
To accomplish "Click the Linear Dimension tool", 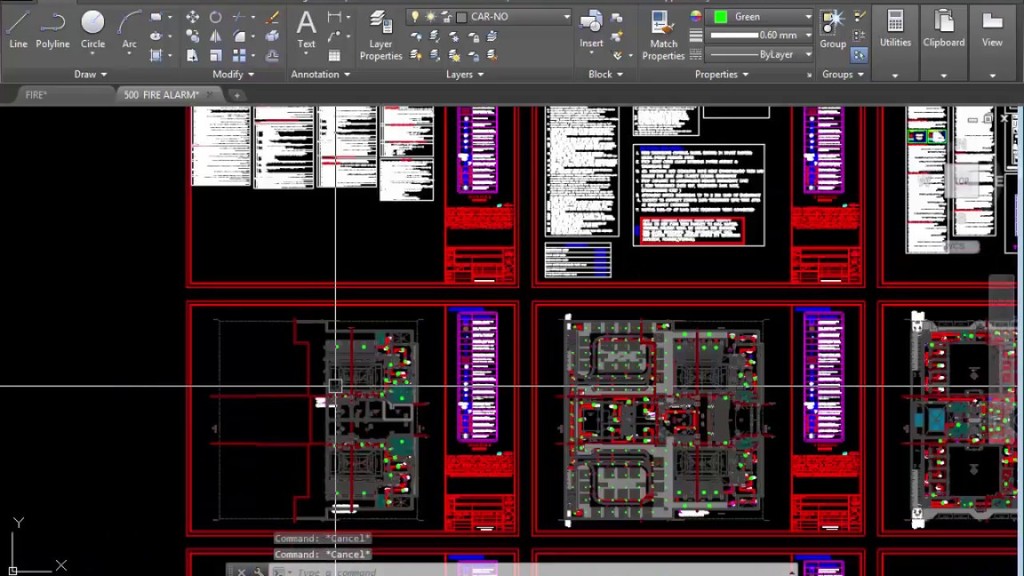I will (334, 17).
